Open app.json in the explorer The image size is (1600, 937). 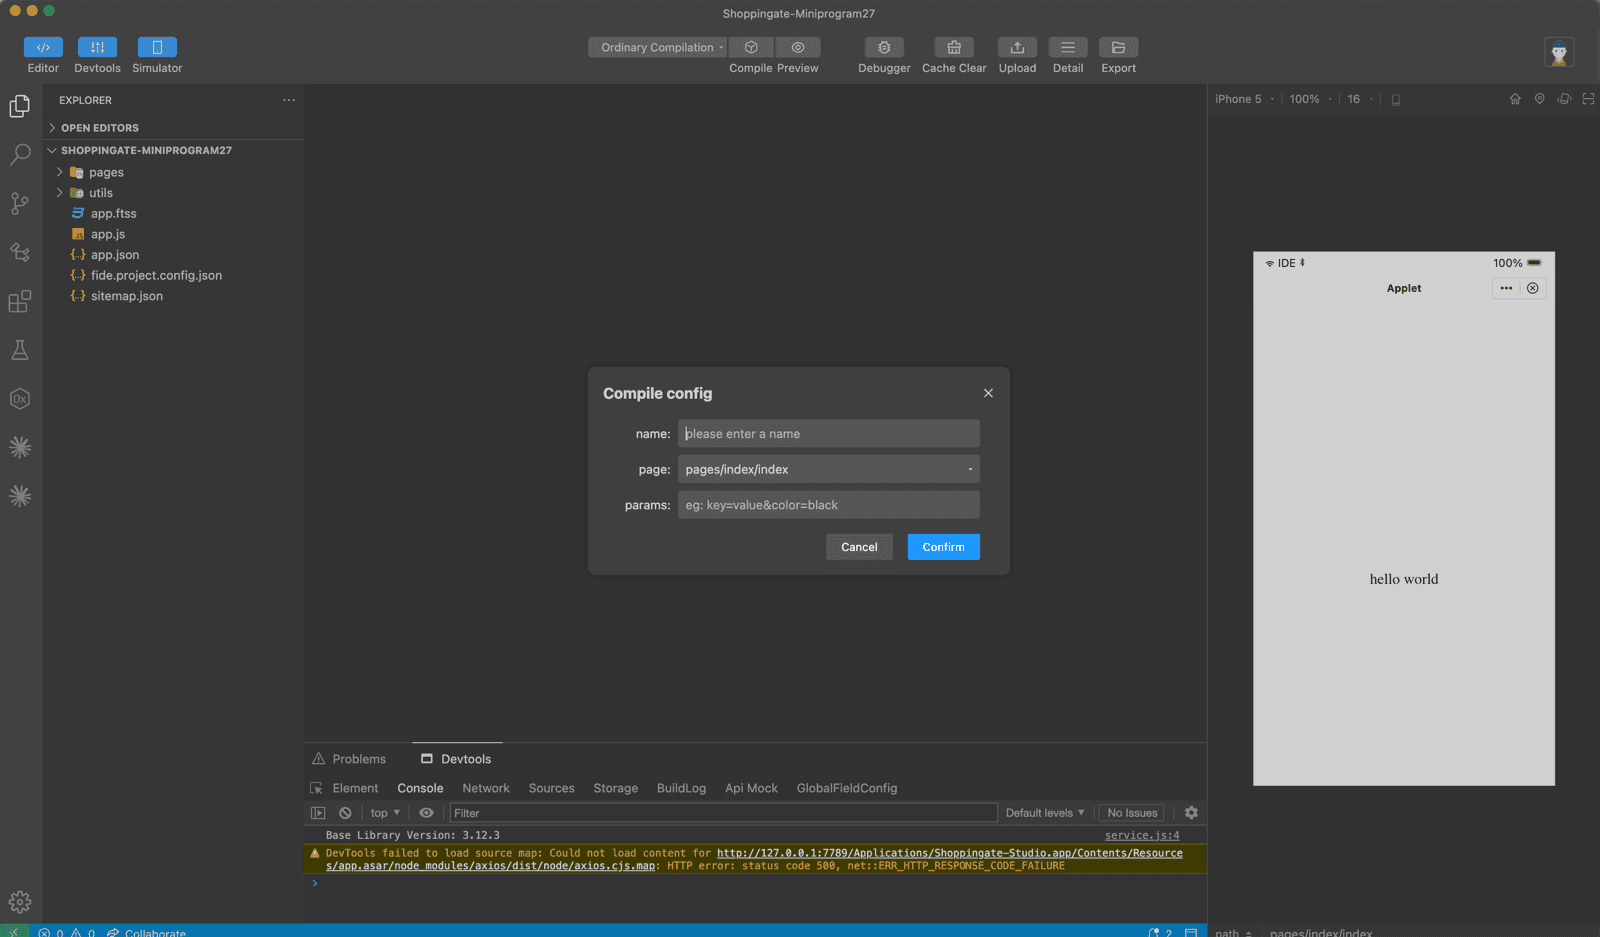(115, 255)
